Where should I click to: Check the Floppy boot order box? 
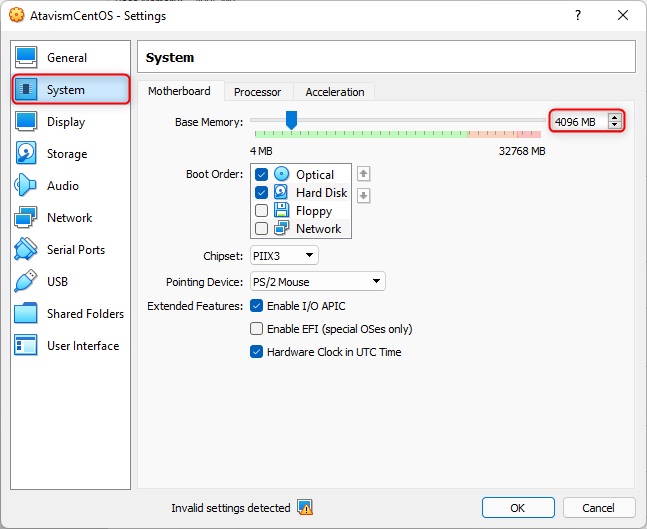pos(262,211)
